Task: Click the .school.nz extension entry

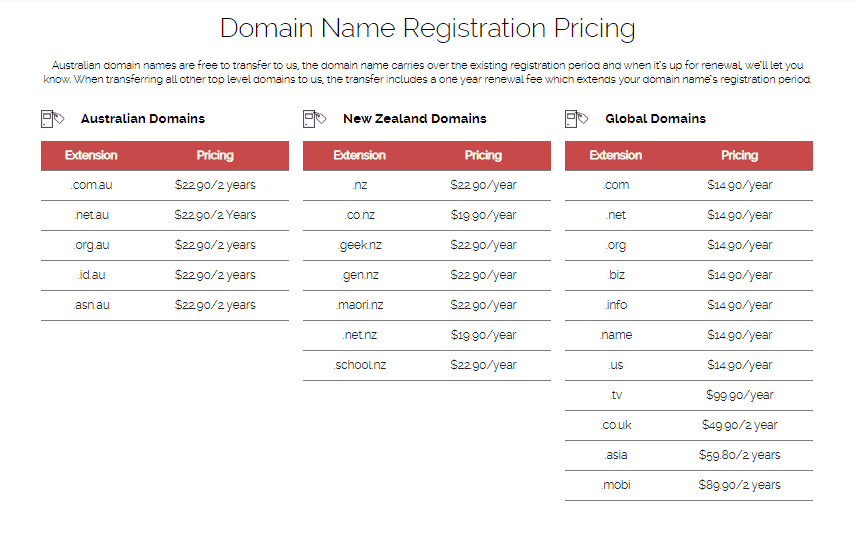Action: tap(360, 365)
